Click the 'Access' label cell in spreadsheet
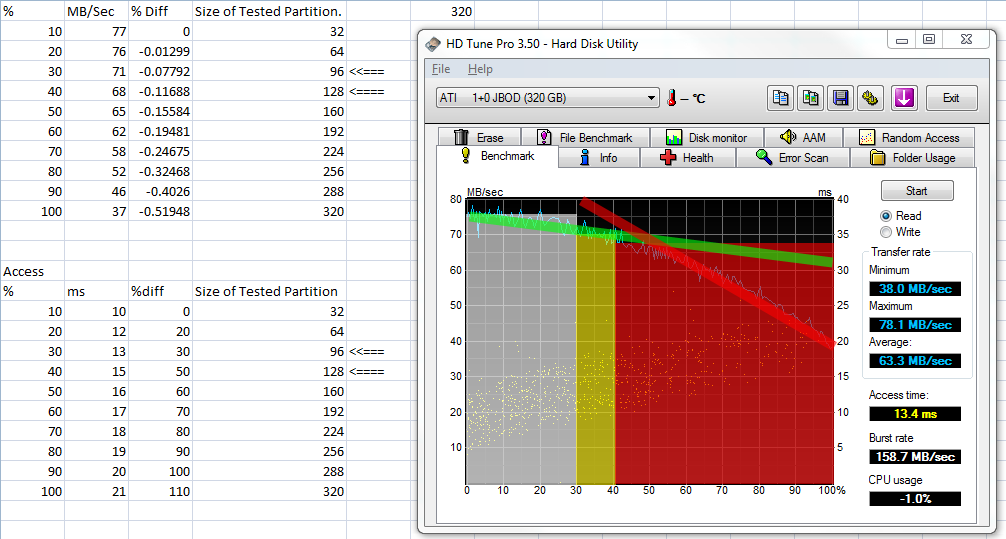 click(32, 271)
